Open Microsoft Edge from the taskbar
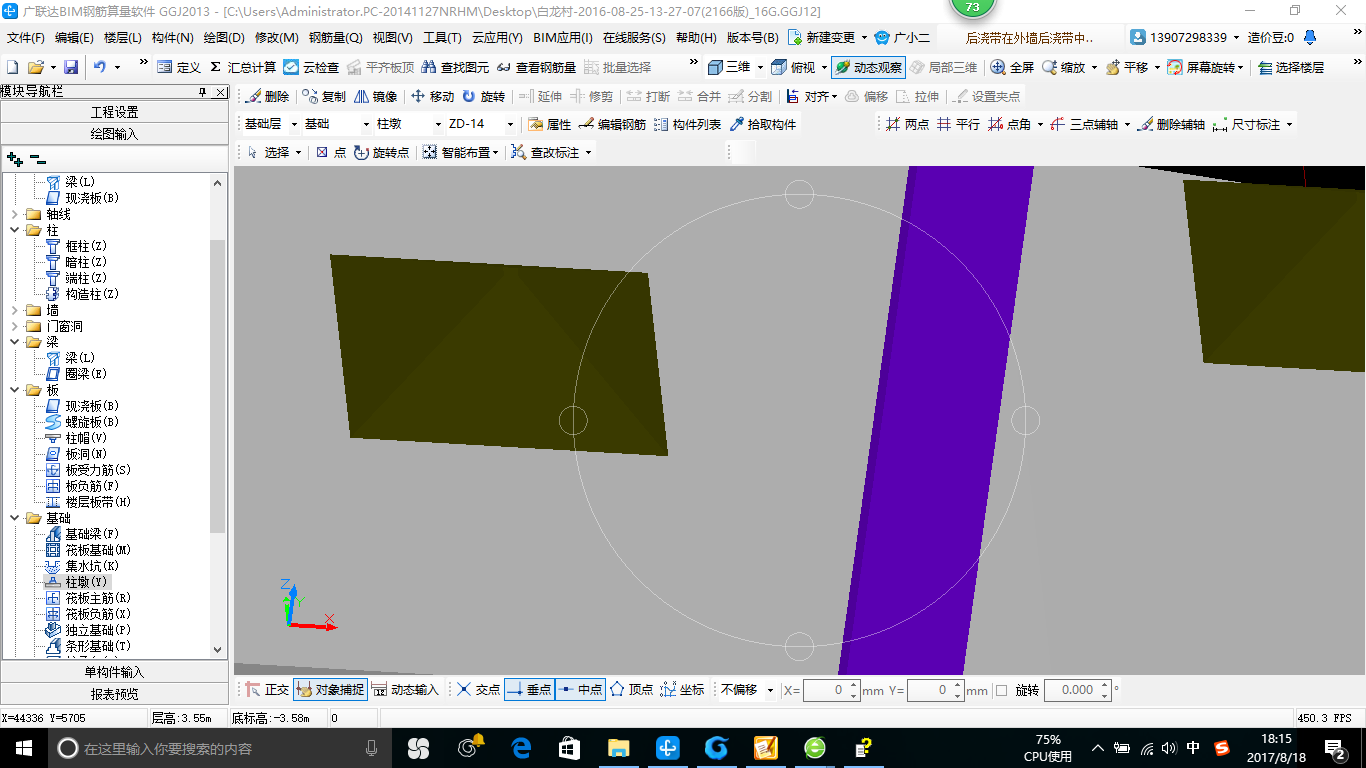This screenshot has height=768, width=1366. [520, 748]
